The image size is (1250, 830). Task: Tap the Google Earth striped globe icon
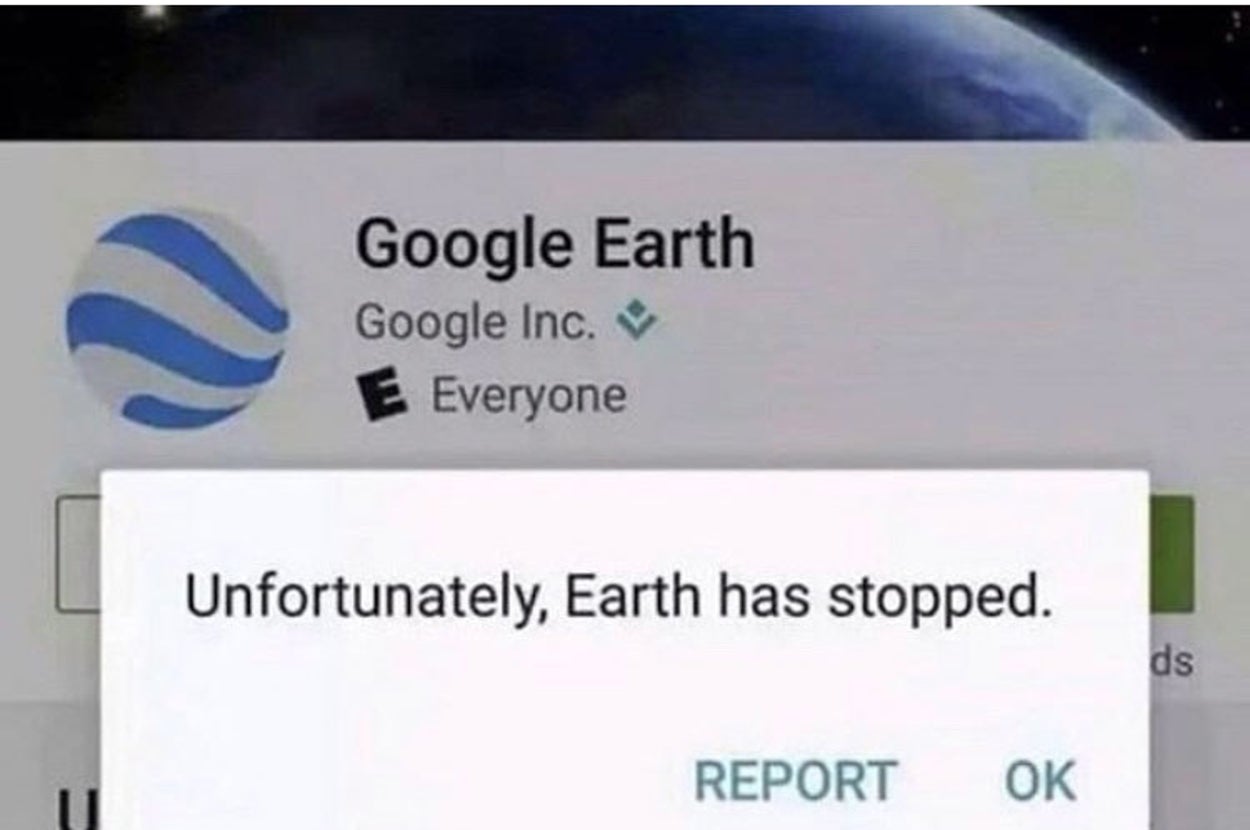(178, 318)
